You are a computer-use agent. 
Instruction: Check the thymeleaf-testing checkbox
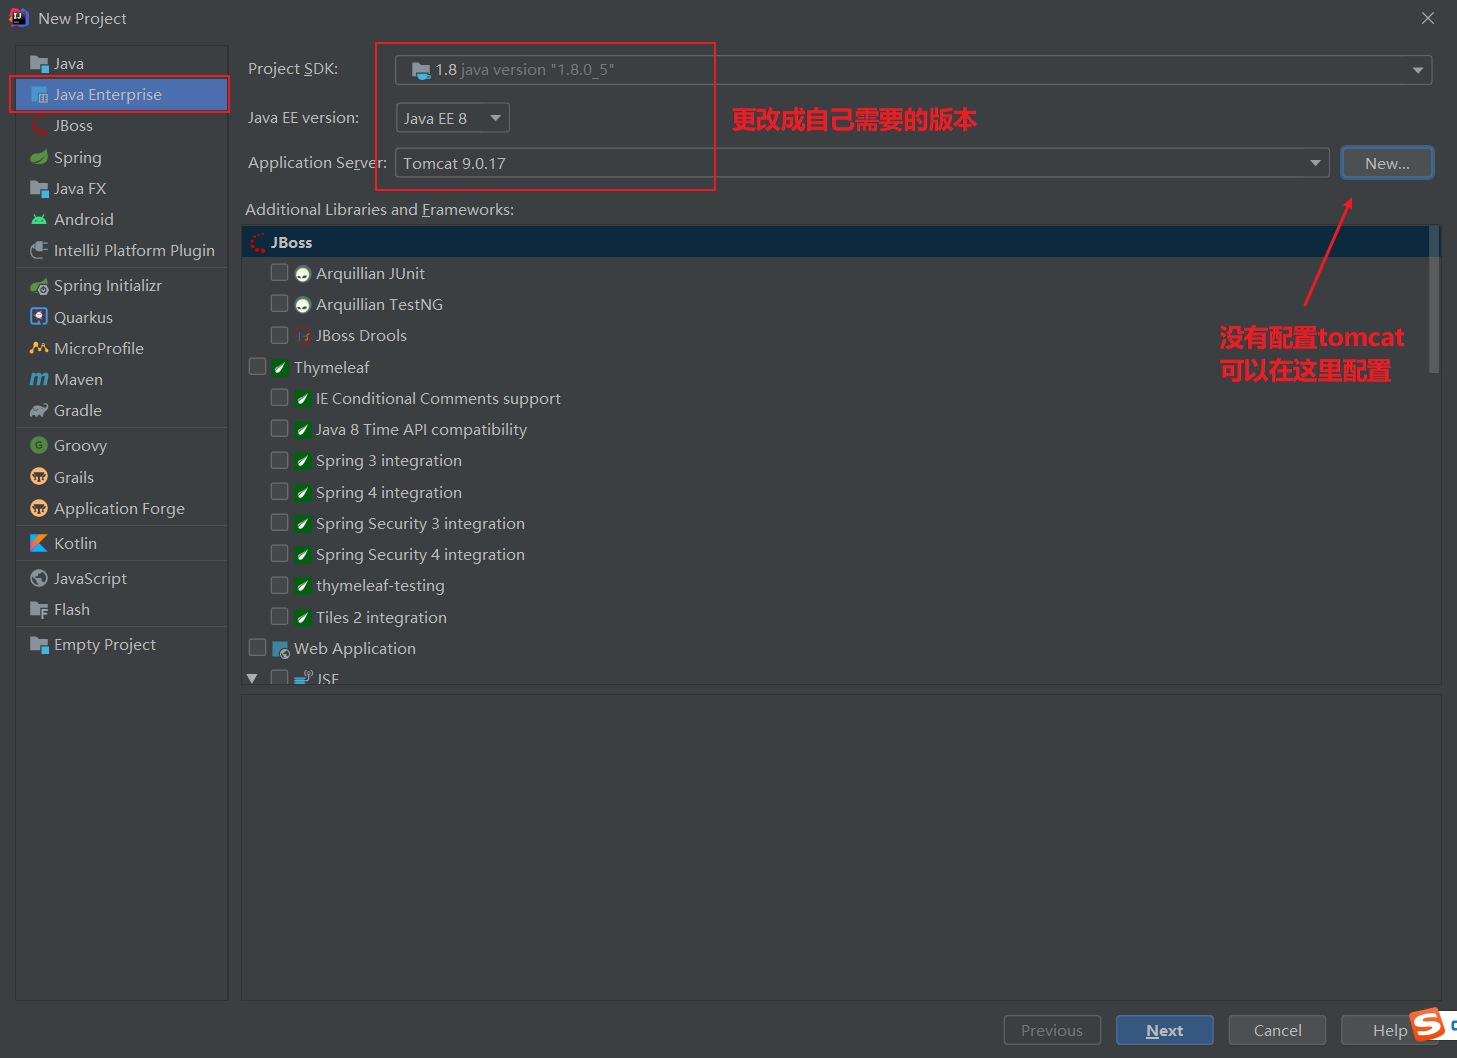[280, 585]
